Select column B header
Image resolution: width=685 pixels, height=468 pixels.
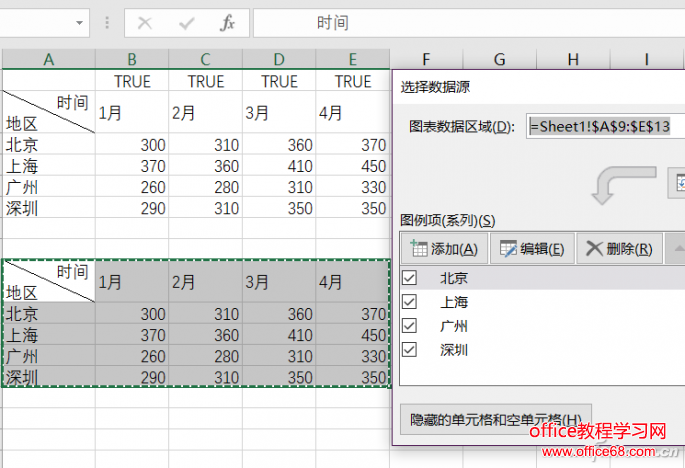(132, 59)
